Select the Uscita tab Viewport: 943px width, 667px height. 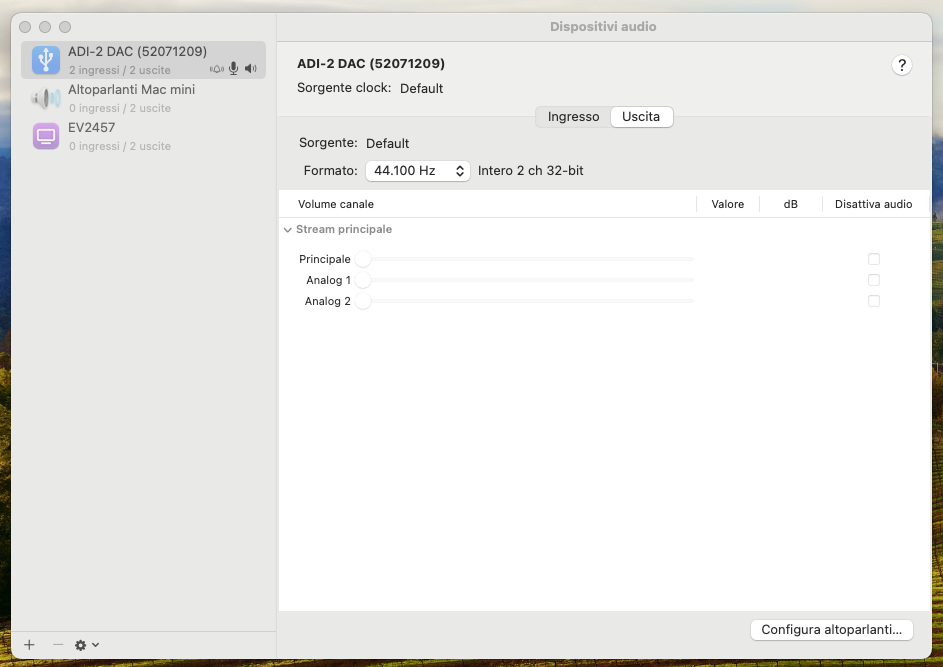click(x=641, y=117)
